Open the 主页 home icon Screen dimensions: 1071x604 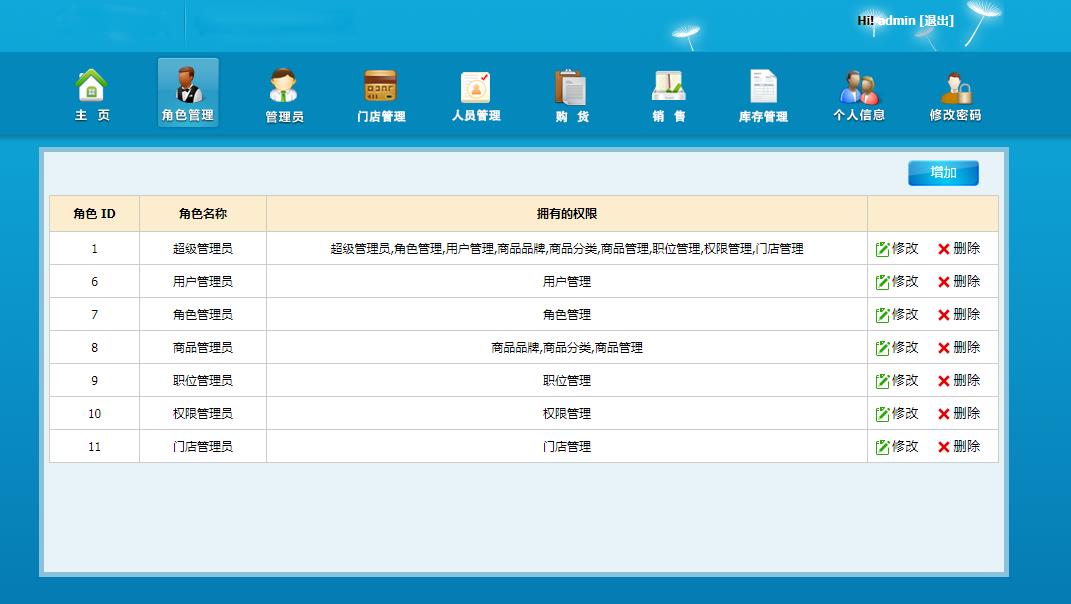click(92, 94)
